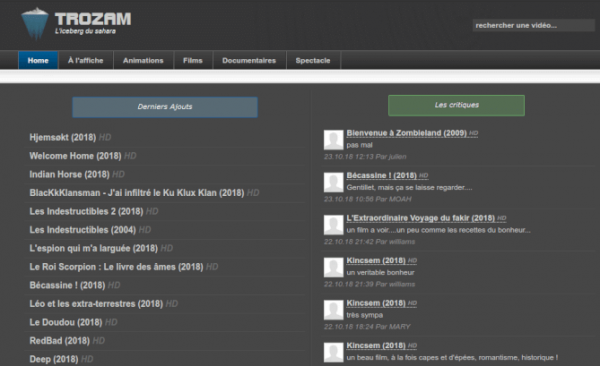The width and height of the screenshot is (600, 366).
Task: Click the Trozam iceberg logo icon
Action: pyautogui.click(x=35, y=24)
